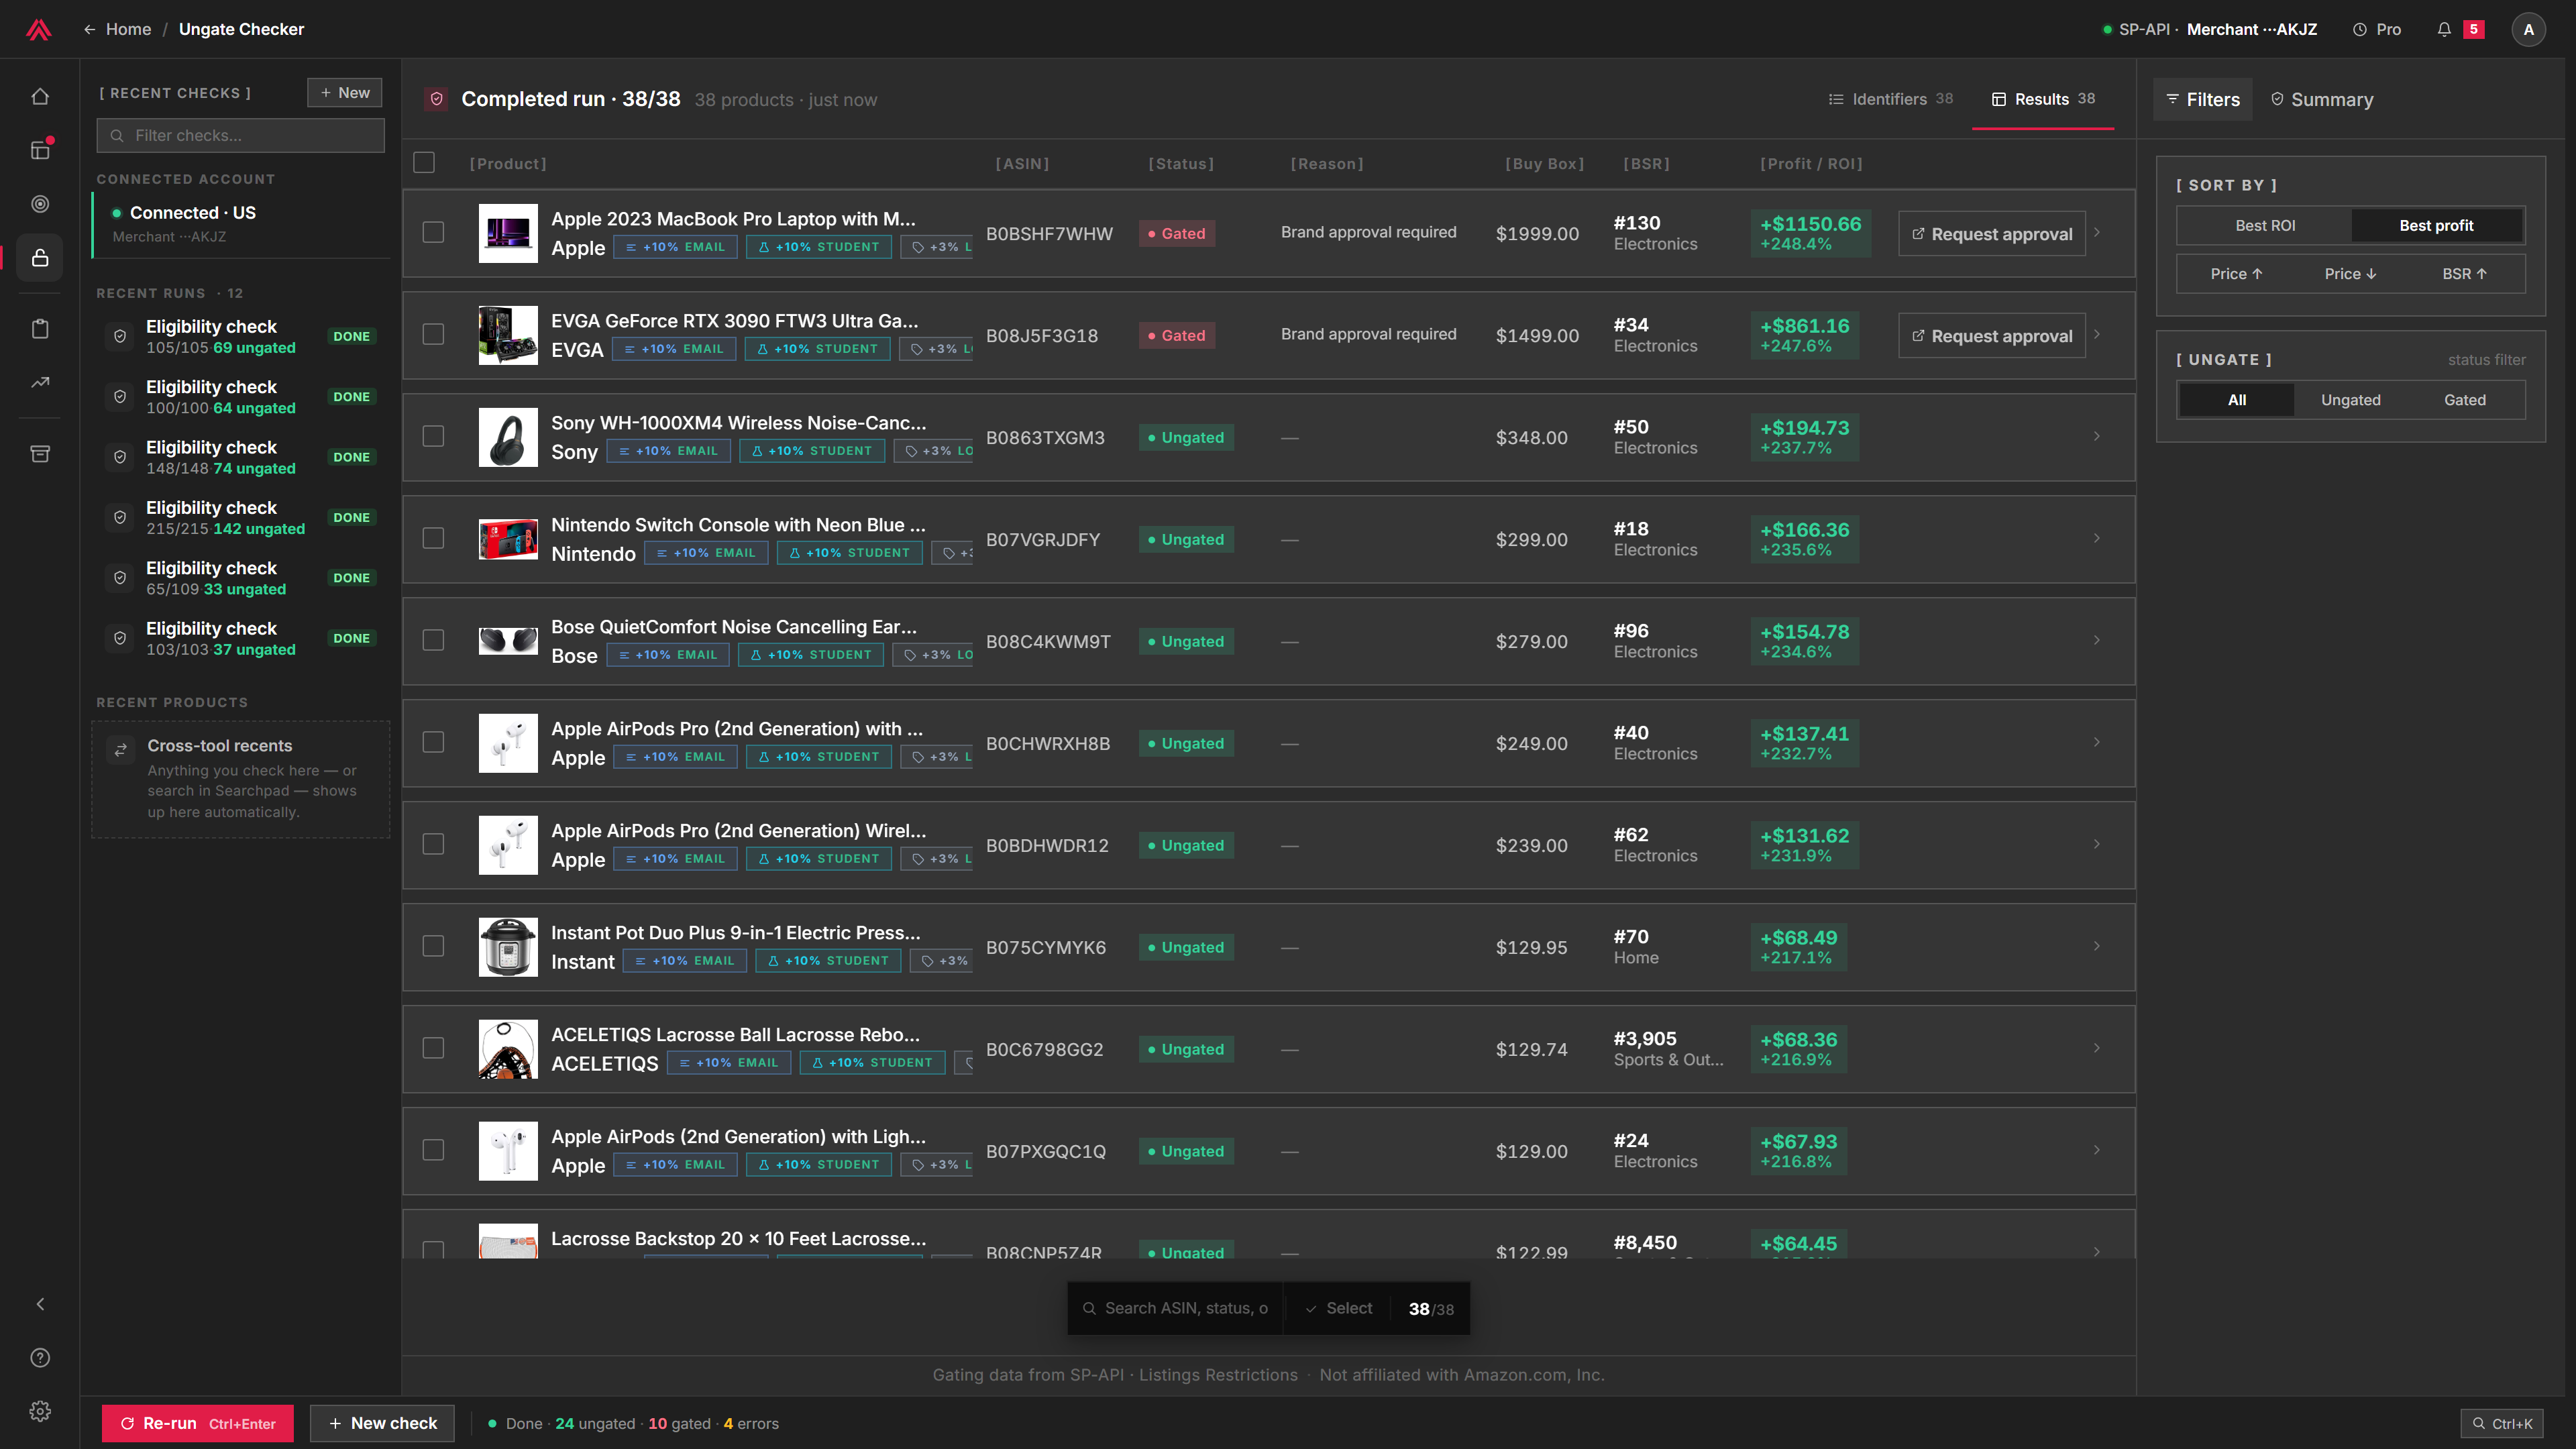Request approval for EVGA GeForce RTX 3090
Image resolution: width=2576 pixels, height=1449 pixels.
tap(1992, 336)
